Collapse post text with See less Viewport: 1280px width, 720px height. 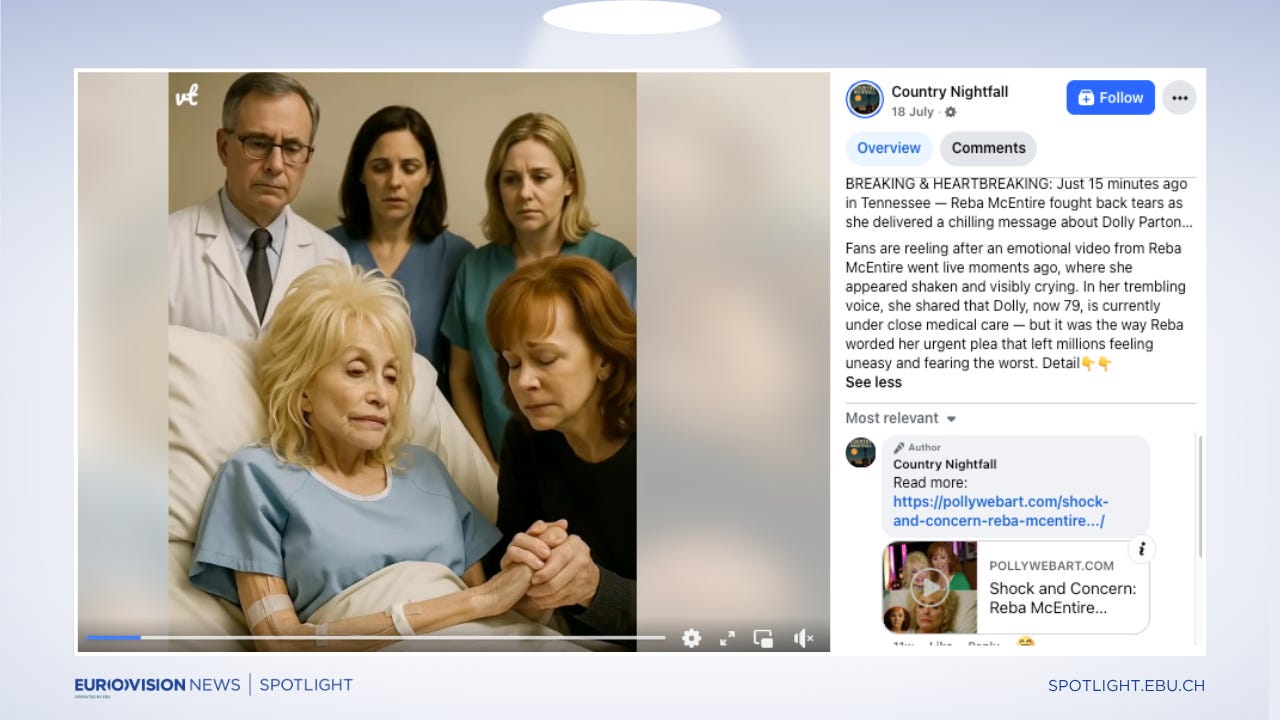873,382
